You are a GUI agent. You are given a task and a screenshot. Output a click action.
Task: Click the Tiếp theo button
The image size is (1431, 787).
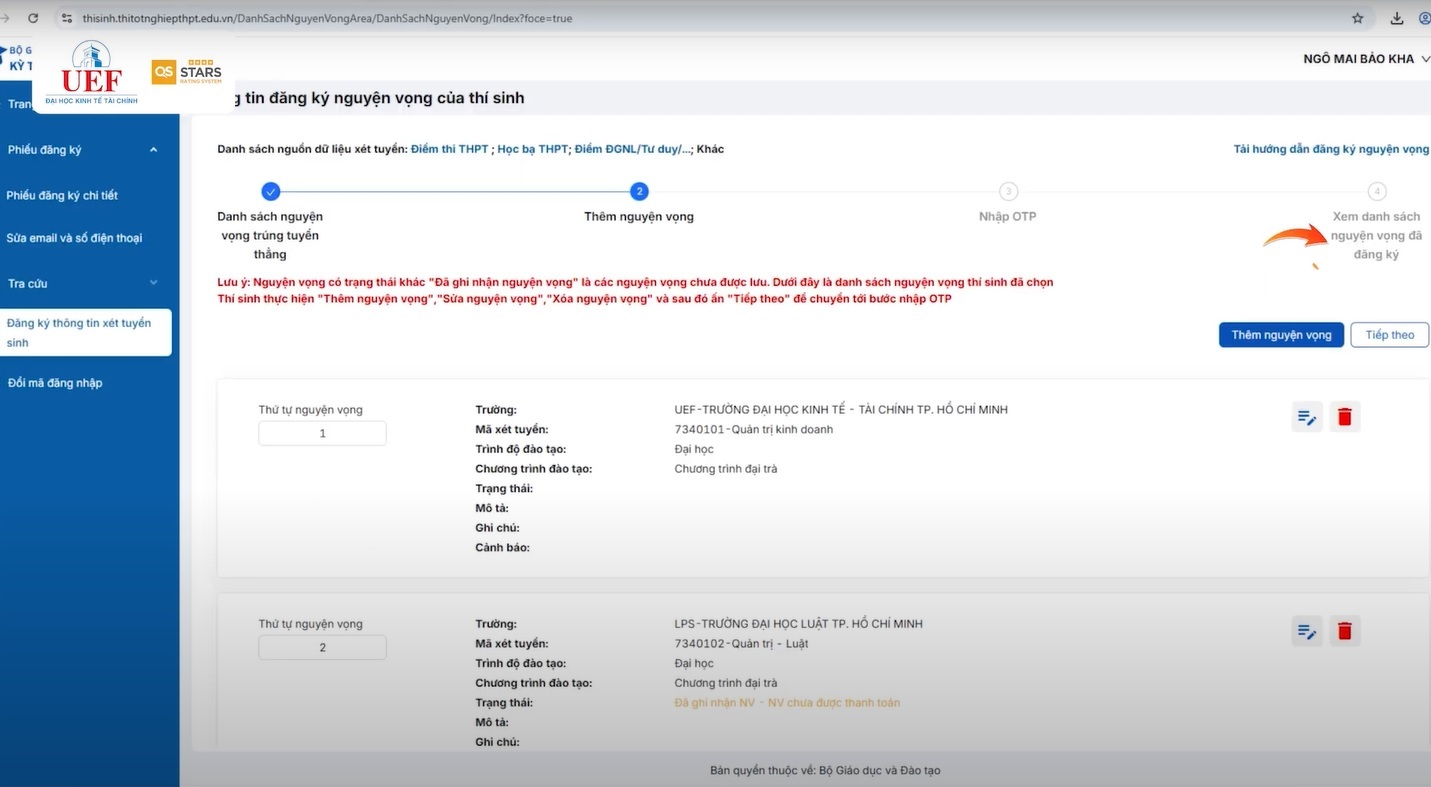(1389, 335)
